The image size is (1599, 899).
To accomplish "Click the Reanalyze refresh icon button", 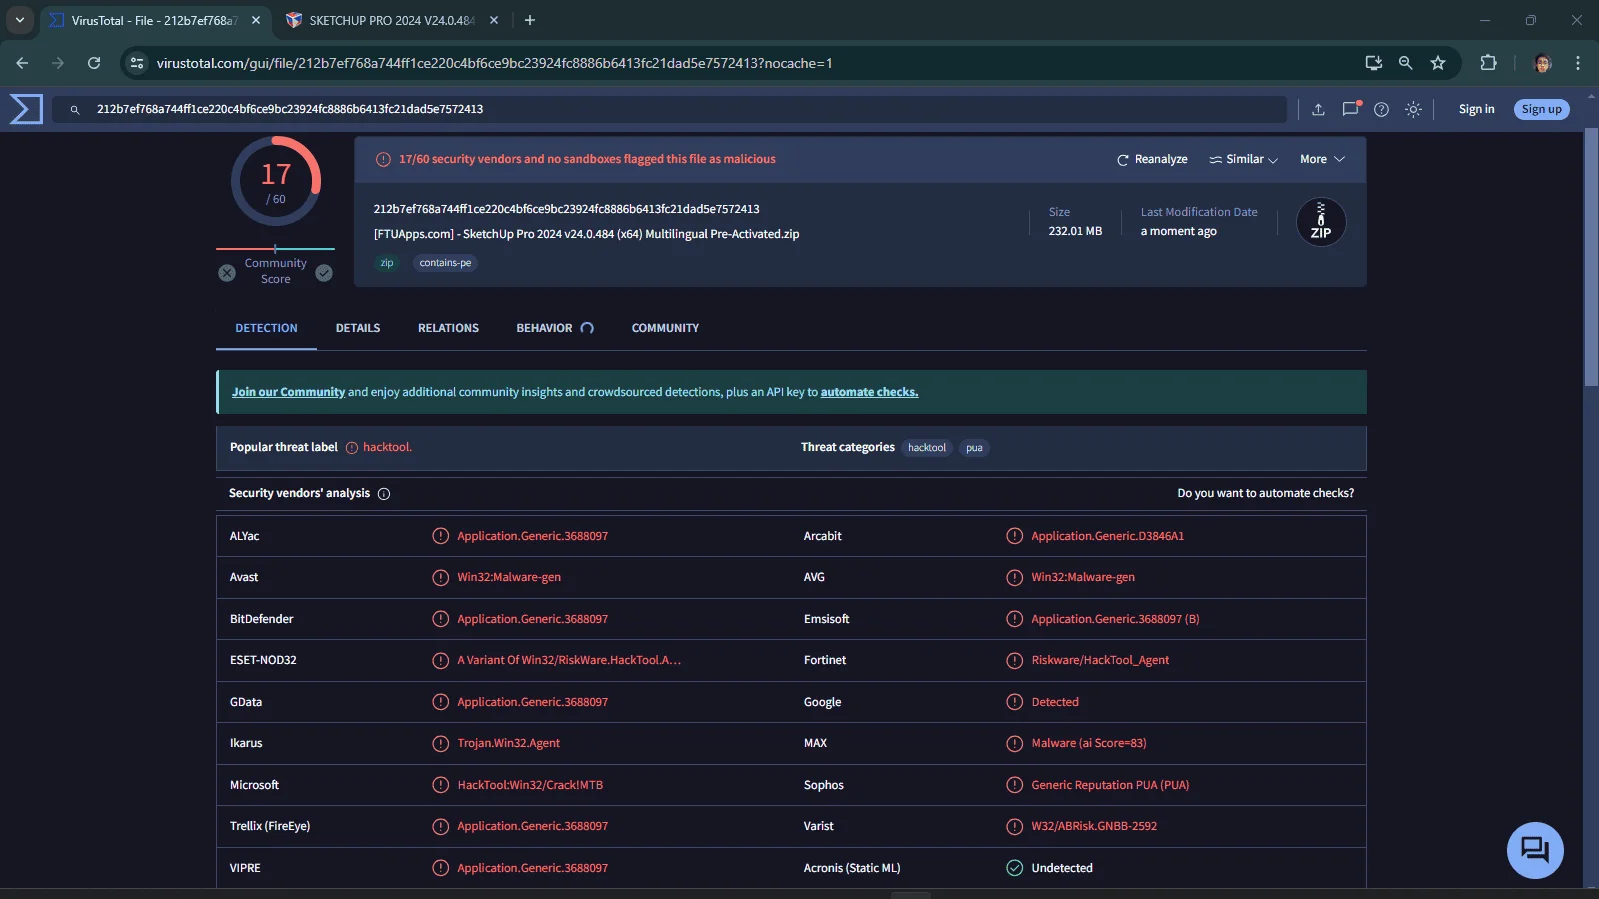I will pos(1152,160).
